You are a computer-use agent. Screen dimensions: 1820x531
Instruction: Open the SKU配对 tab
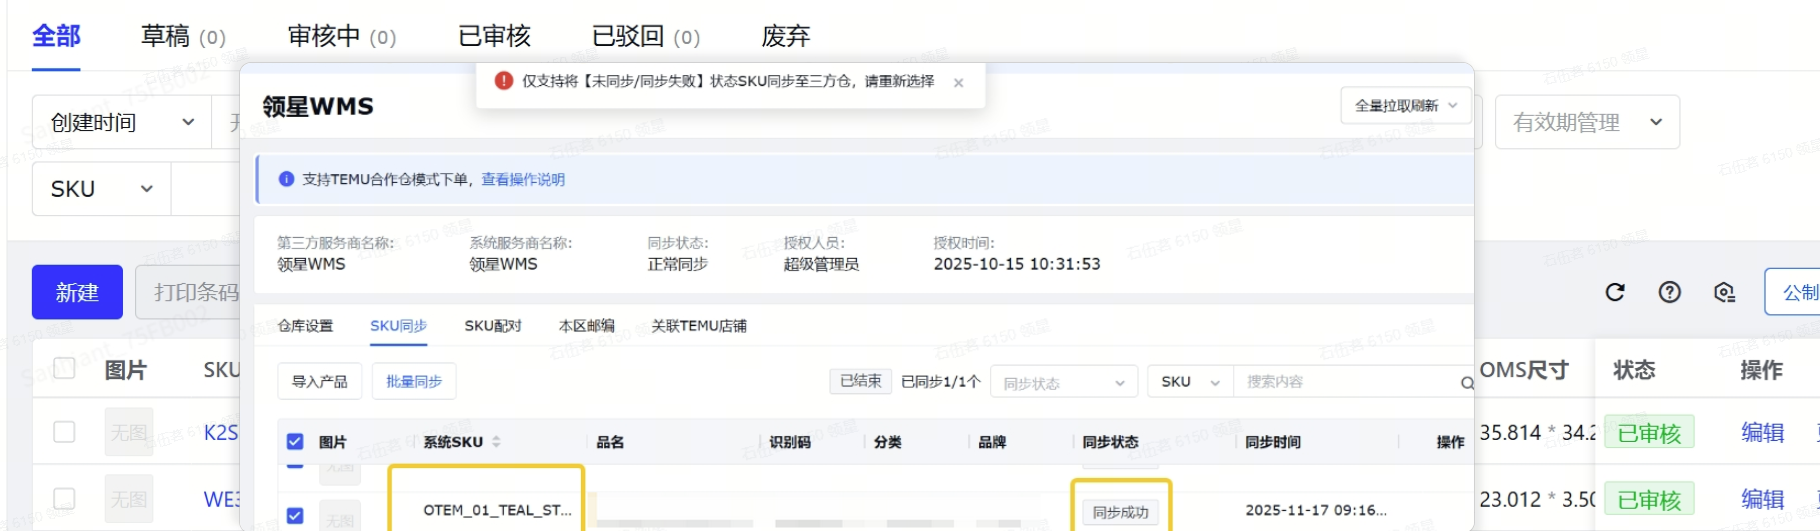(493, 326)
